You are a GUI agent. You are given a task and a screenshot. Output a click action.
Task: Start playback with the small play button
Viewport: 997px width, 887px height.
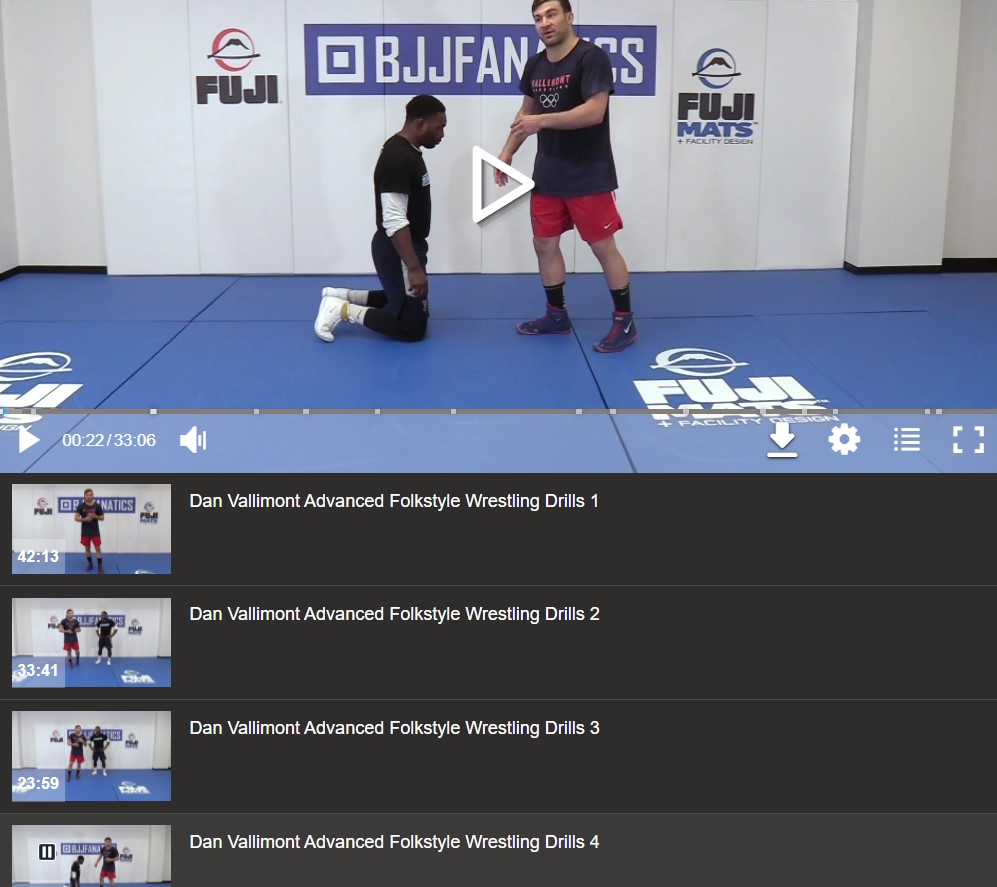click(x=28, y=440)
